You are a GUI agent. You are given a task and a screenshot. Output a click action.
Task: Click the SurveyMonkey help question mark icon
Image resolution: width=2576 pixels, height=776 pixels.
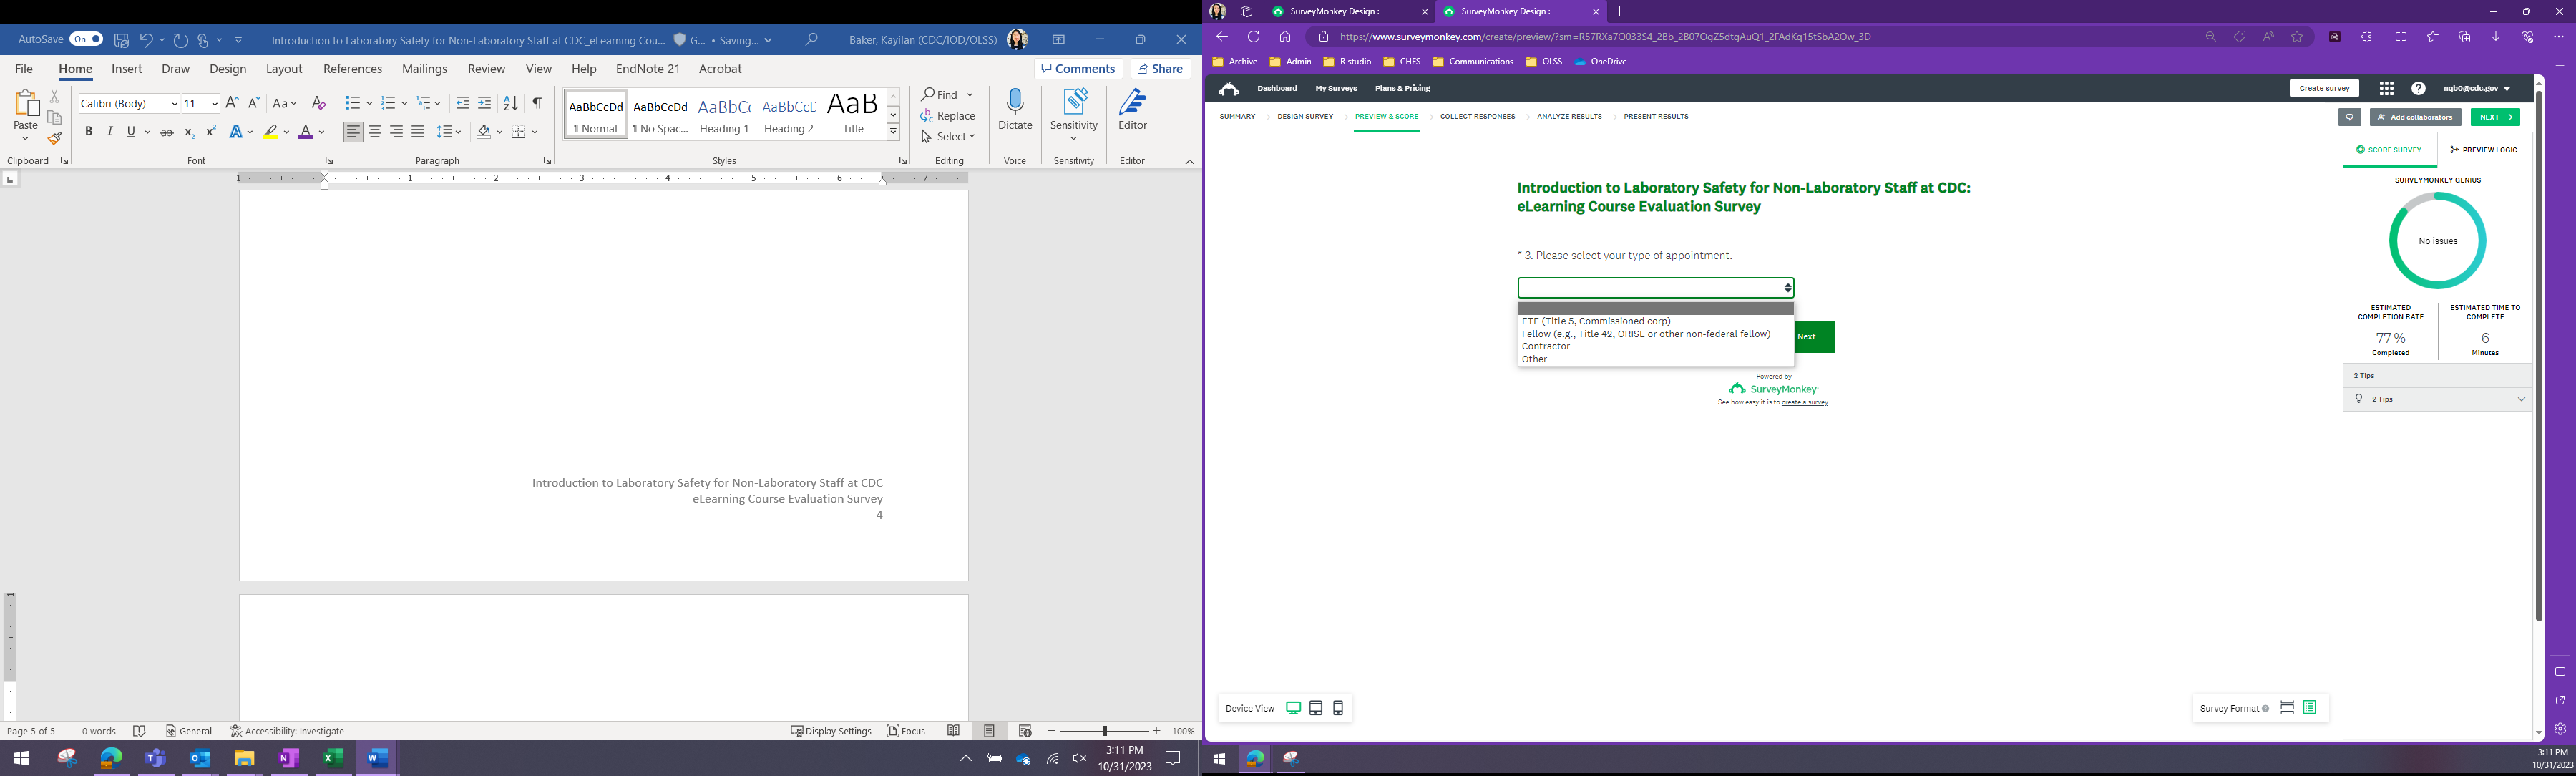[2418, 89]
